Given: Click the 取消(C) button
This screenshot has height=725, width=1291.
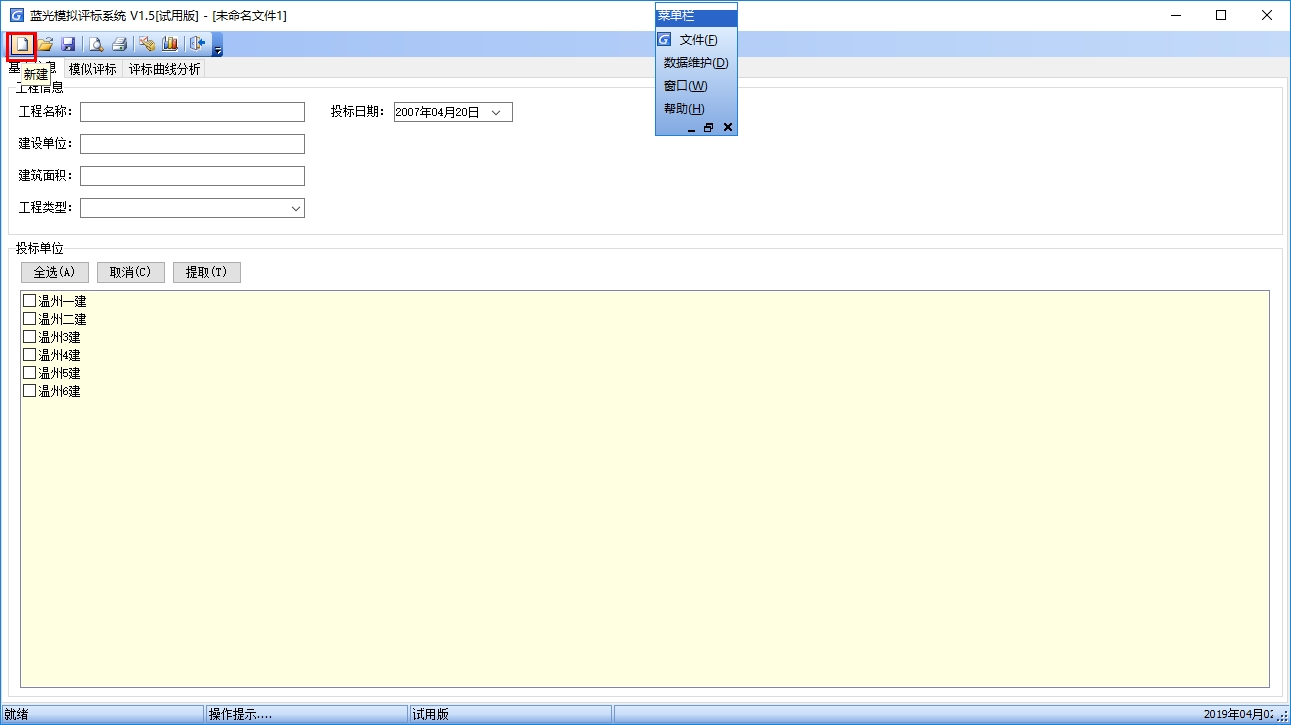Looking at the screenshot, I should coord(131,272).
